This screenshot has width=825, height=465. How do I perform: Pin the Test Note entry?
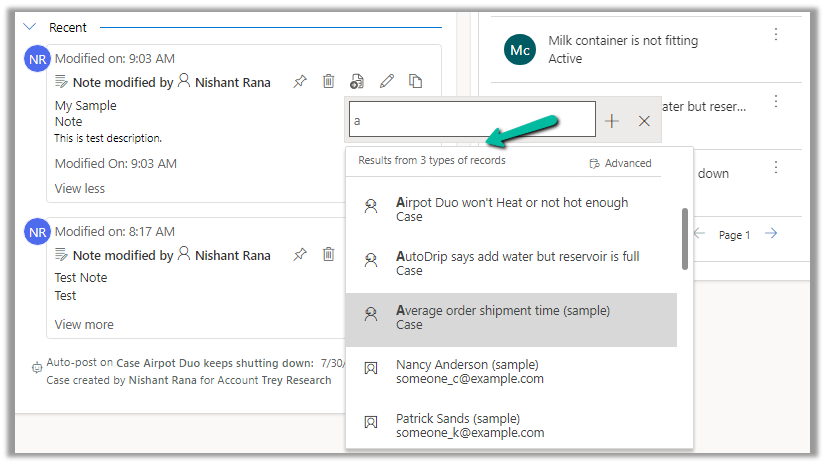point(300,255)
